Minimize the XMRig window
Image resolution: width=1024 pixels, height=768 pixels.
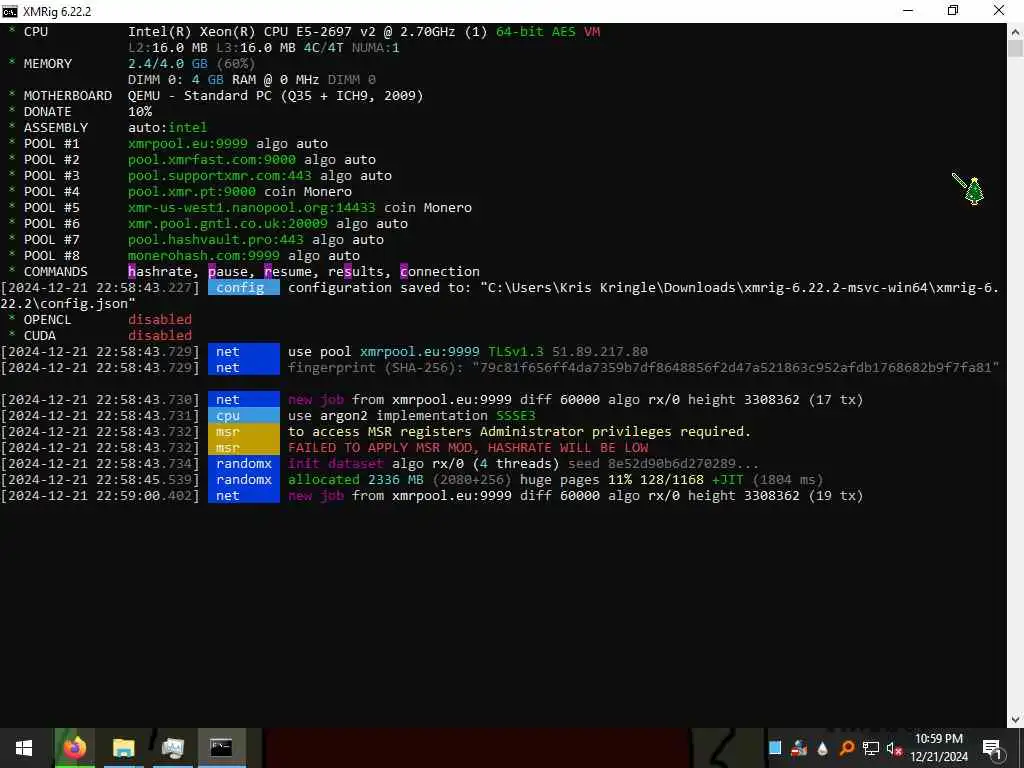(x=908, y=10)
